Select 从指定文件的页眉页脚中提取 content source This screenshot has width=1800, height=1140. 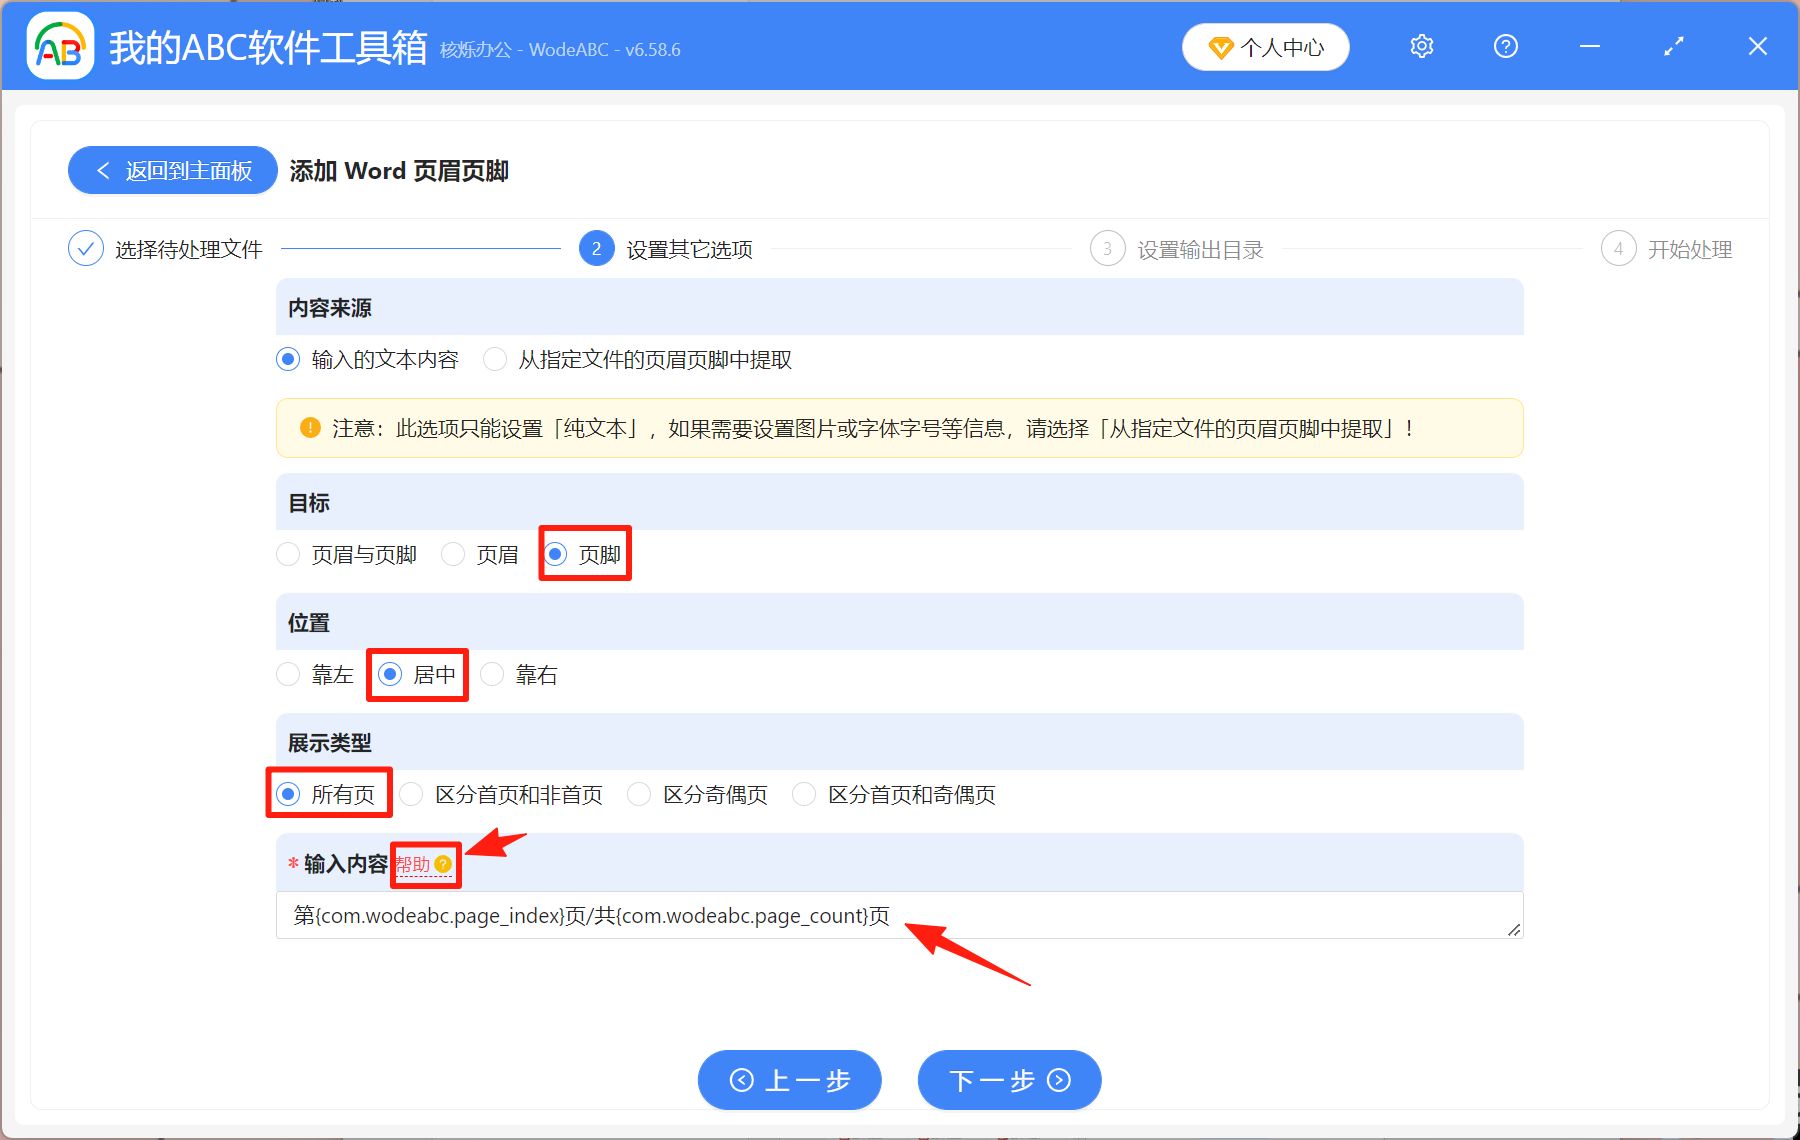coord(495,359)
